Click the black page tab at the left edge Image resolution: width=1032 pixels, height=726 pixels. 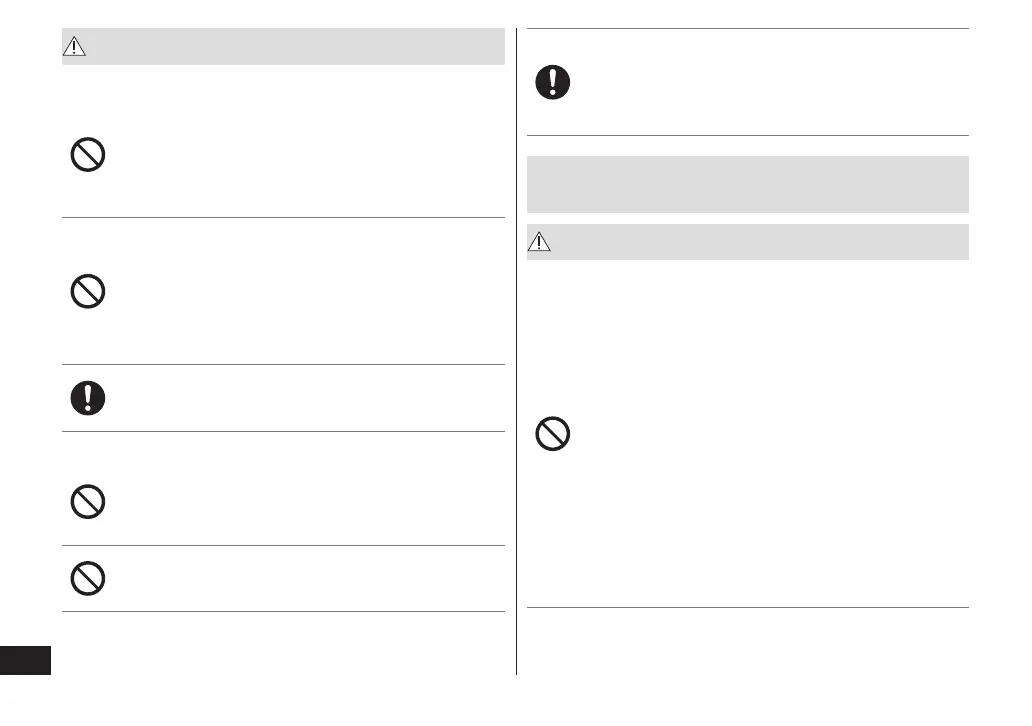(25, 661)
